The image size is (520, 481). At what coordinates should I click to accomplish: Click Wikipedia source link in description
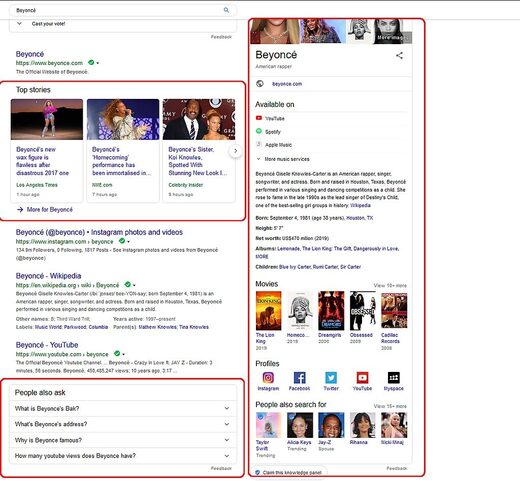[360, 205]
